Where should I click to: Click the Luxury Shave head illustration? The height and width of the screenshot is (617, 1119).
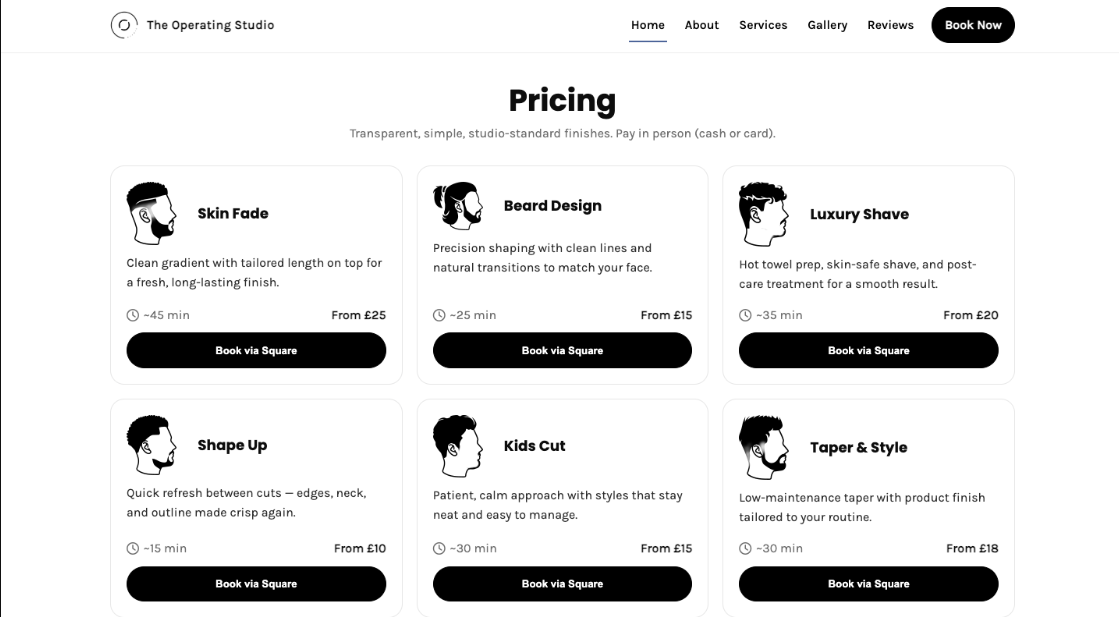763,214
